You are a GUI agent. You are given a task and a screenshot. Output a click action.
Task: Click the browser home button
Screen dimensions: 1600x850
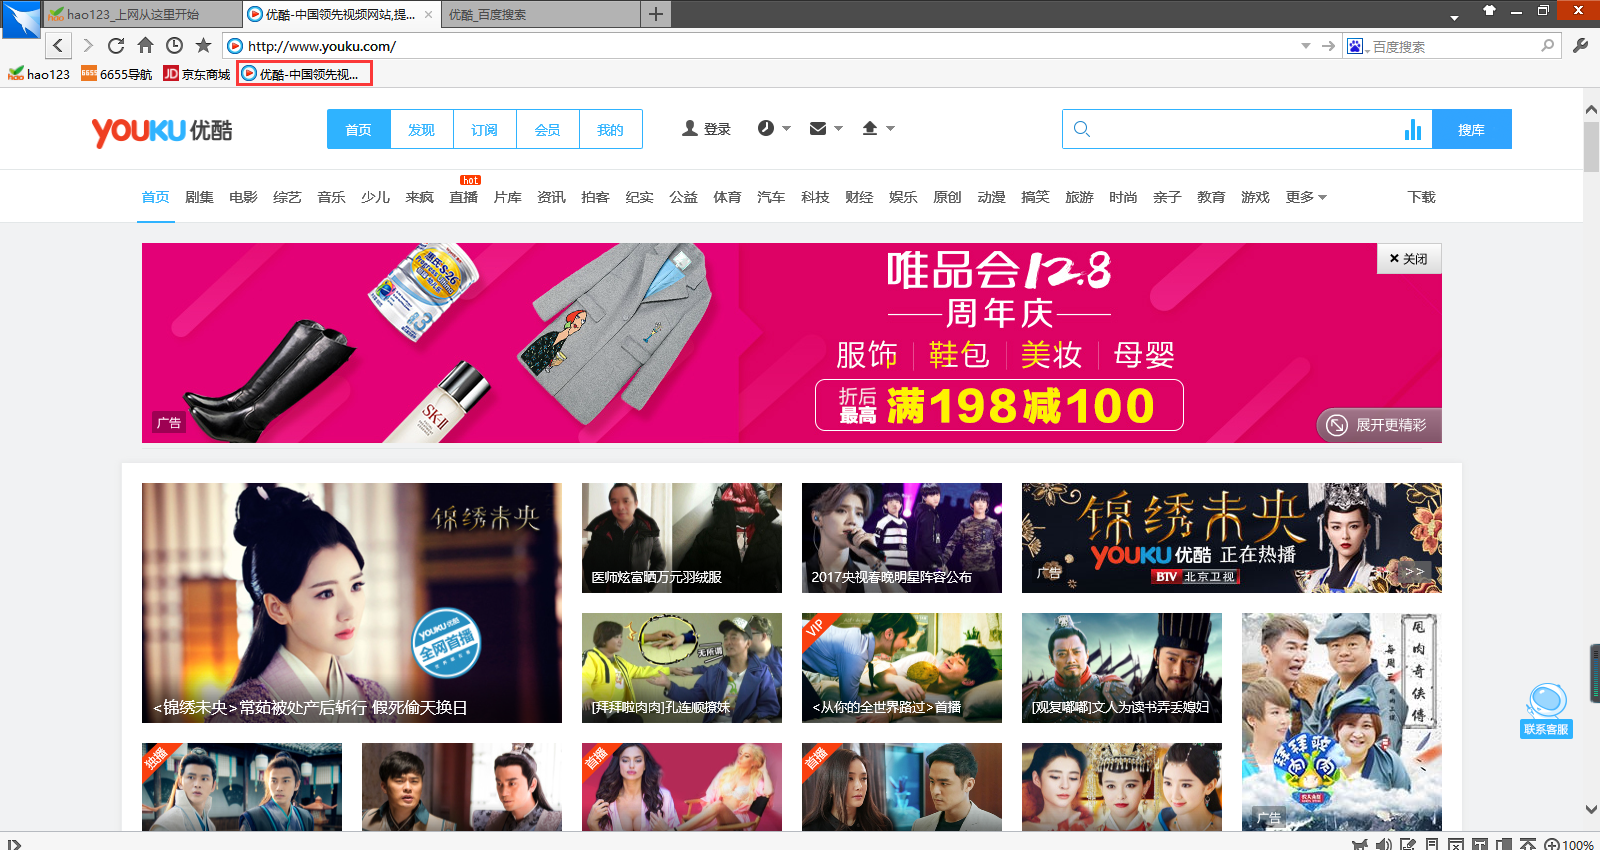coord(145,45)
